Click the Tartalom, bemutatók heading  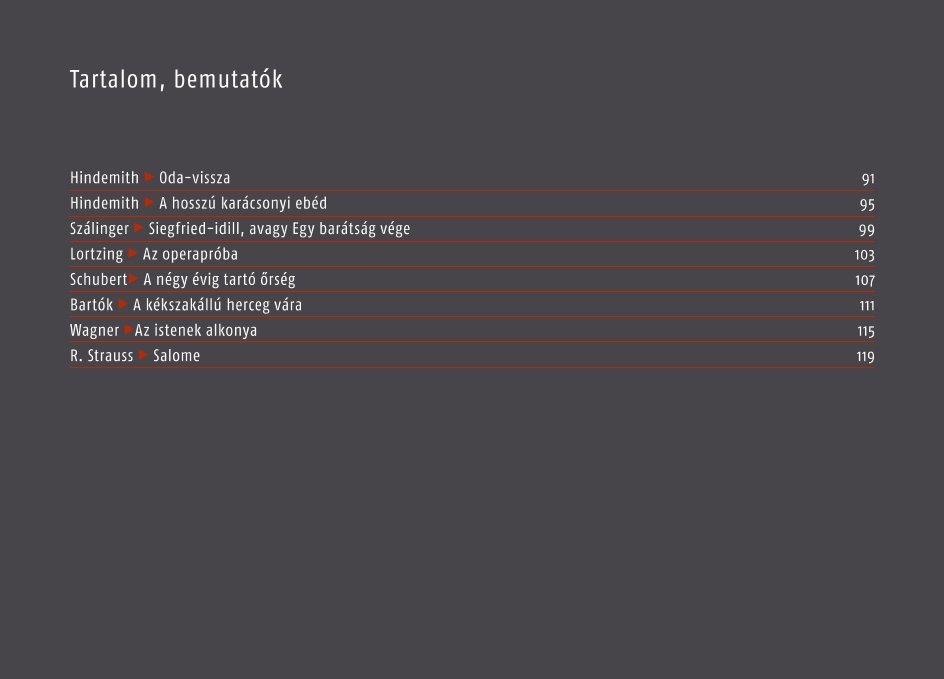pos(176,79)
